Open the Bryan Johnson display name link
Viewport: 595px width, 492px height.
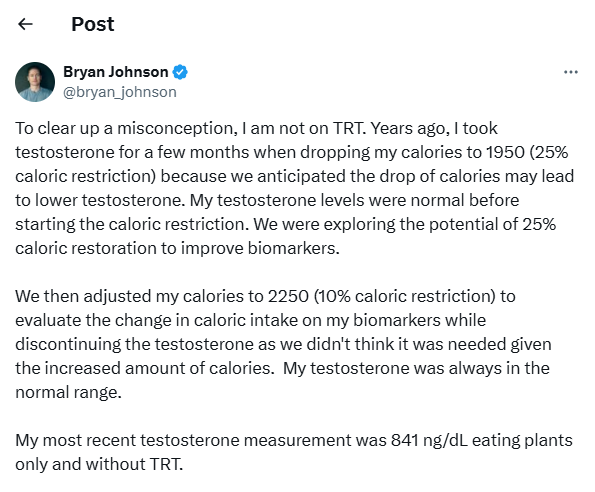[x=116, y=72]
